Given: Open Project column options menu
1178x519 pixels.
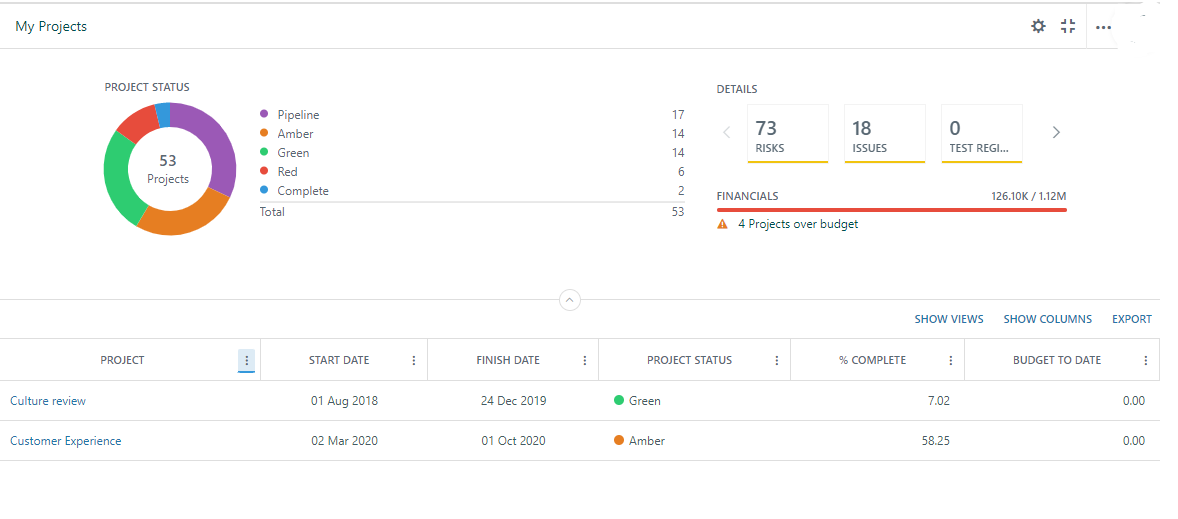Looking at the screenshot, I should [246, 361].
